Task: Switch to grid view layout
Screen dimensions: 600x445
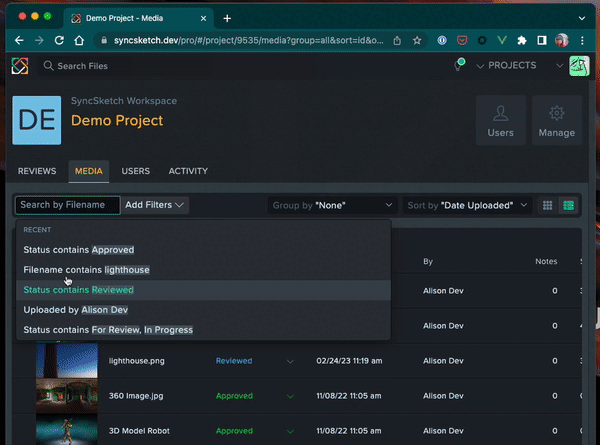Action: 548,205
